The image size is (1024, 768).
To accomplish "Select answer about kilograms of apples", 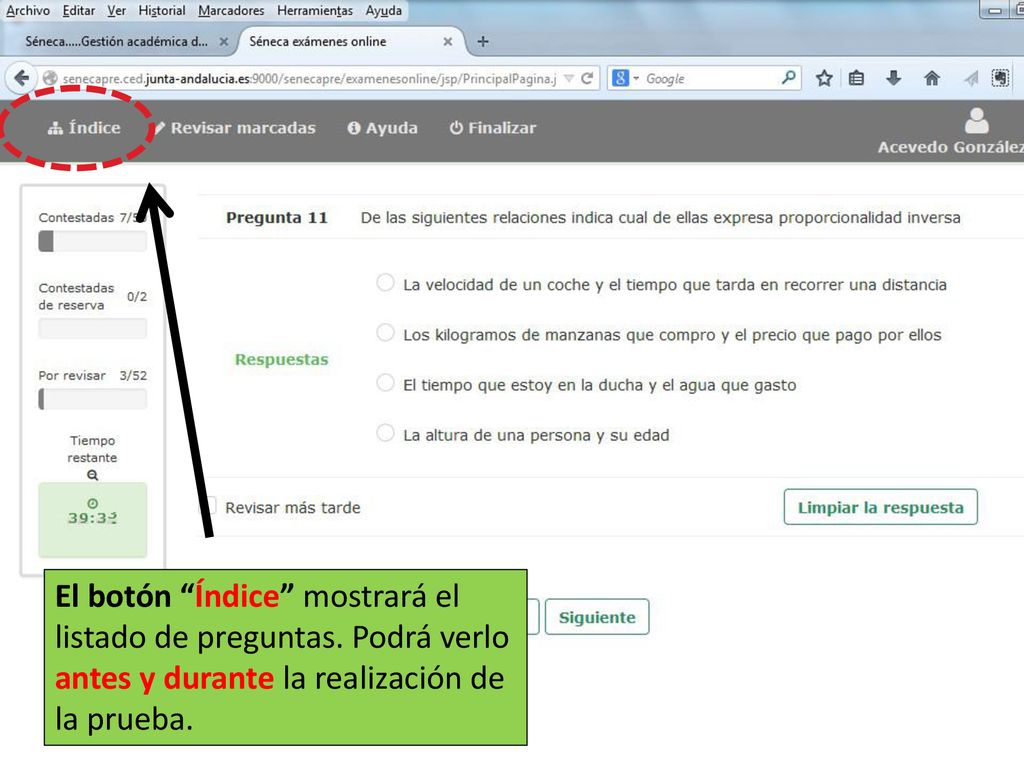I will click(385, 332).
